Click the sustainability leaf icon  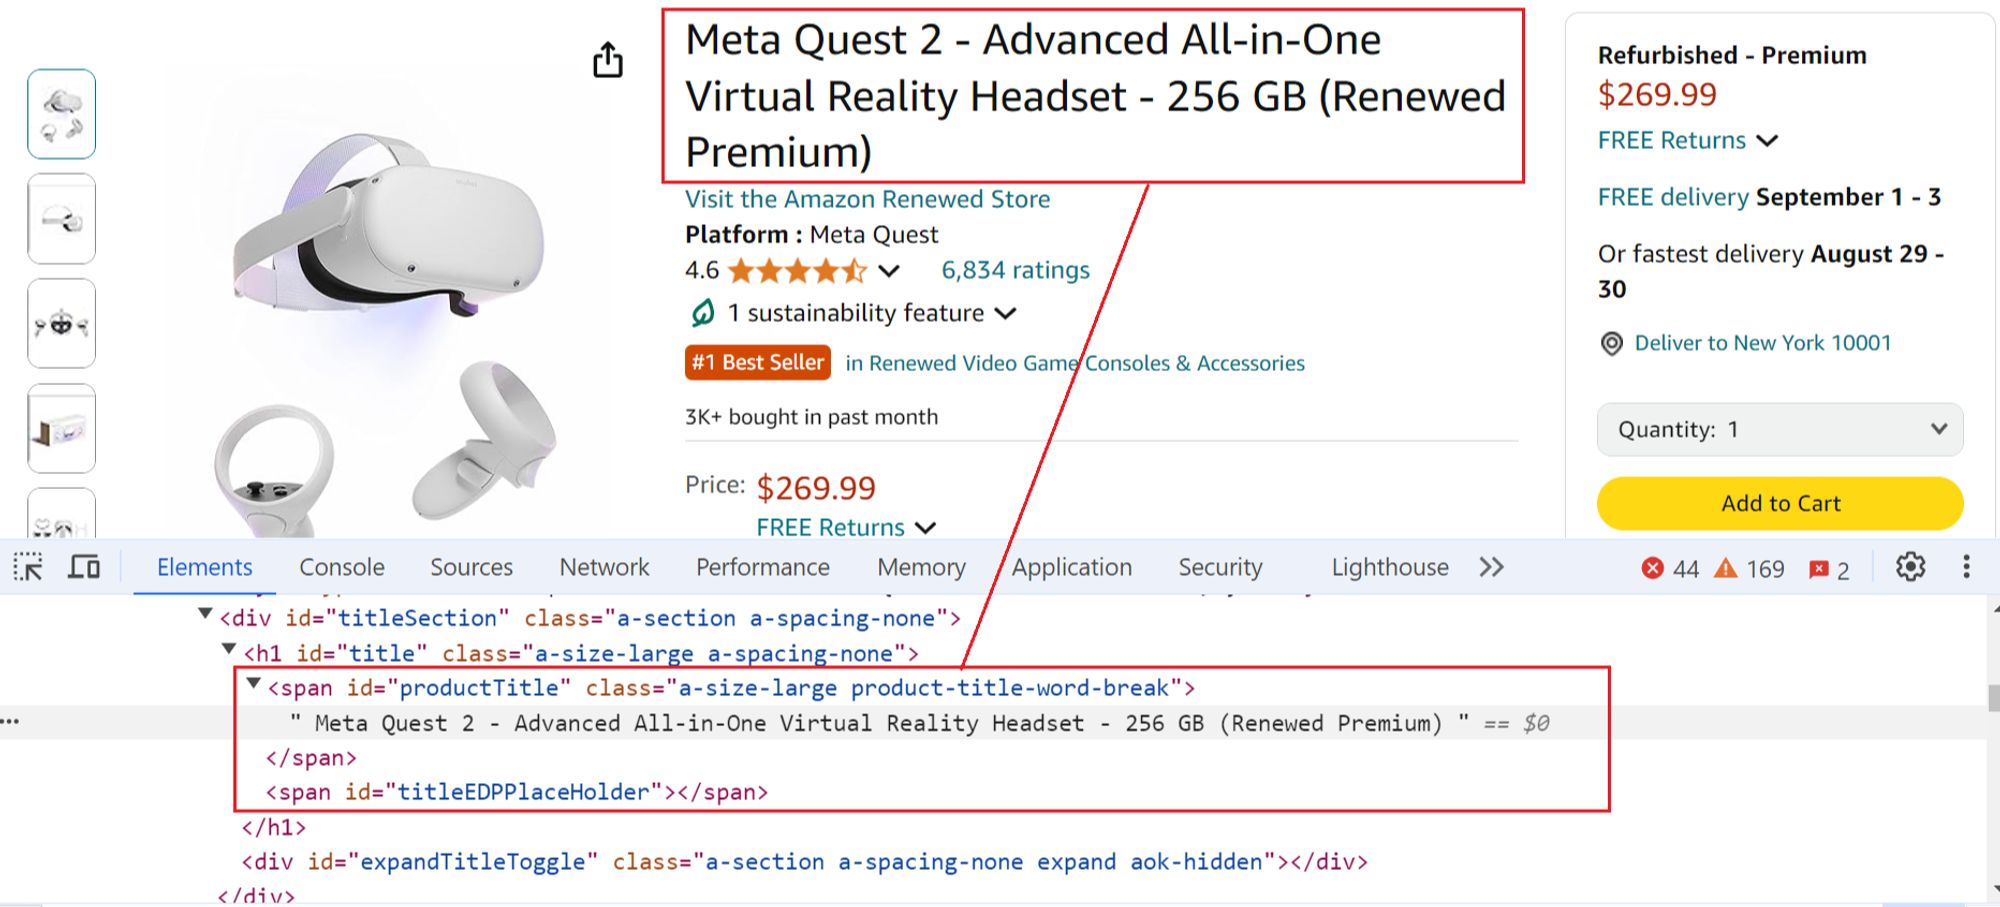point(704,312)
